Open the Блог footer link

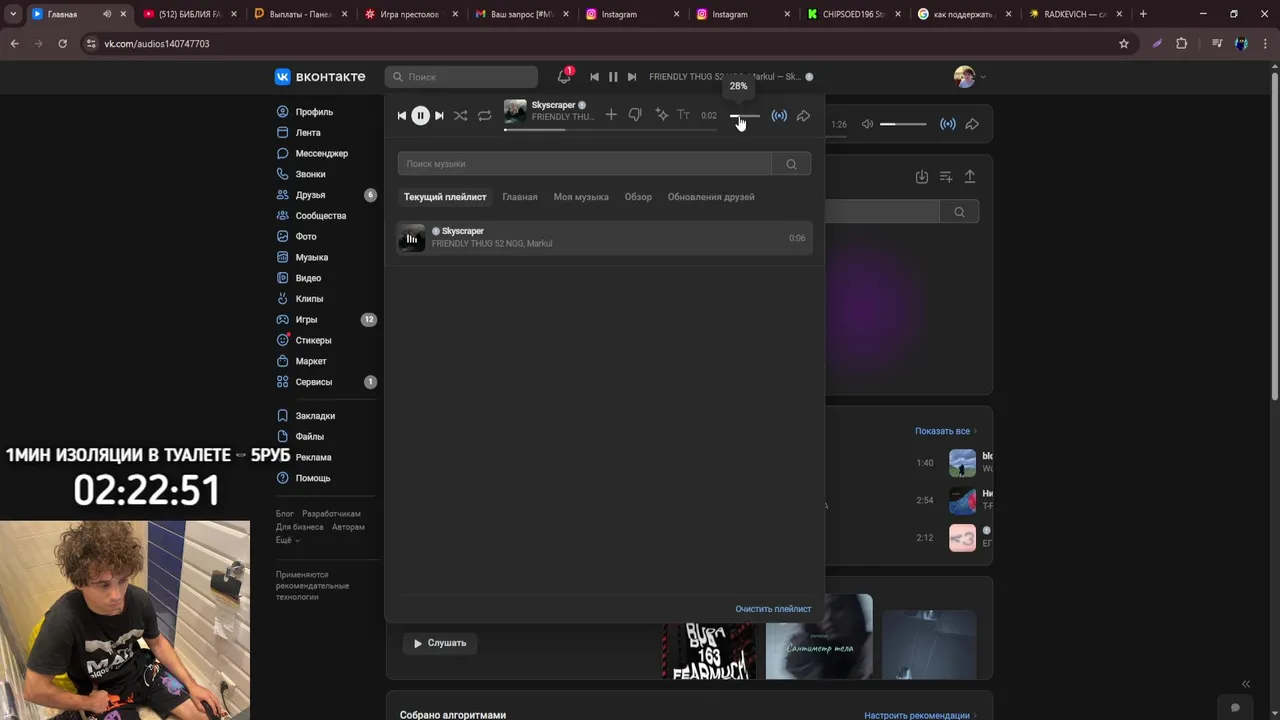pyautogui.click(x=285, y=514)
